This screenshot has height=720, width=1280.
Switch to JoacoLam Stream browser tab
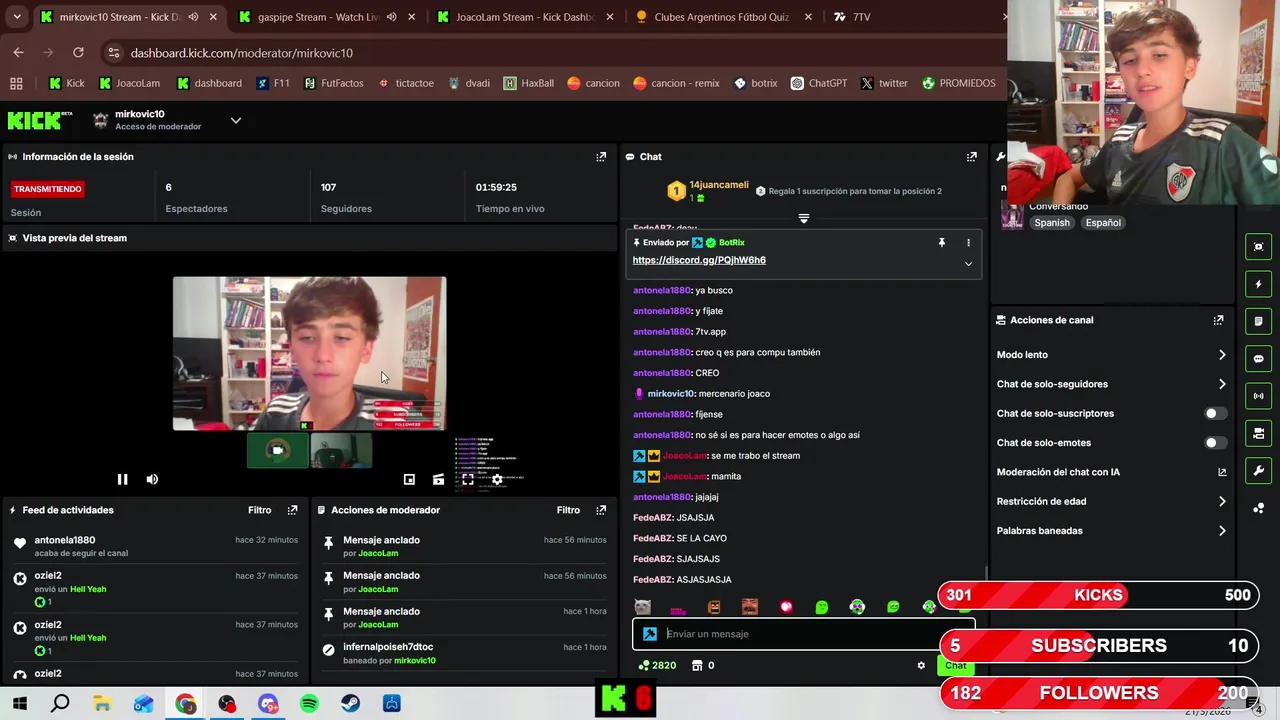click(x=524, y=17)
